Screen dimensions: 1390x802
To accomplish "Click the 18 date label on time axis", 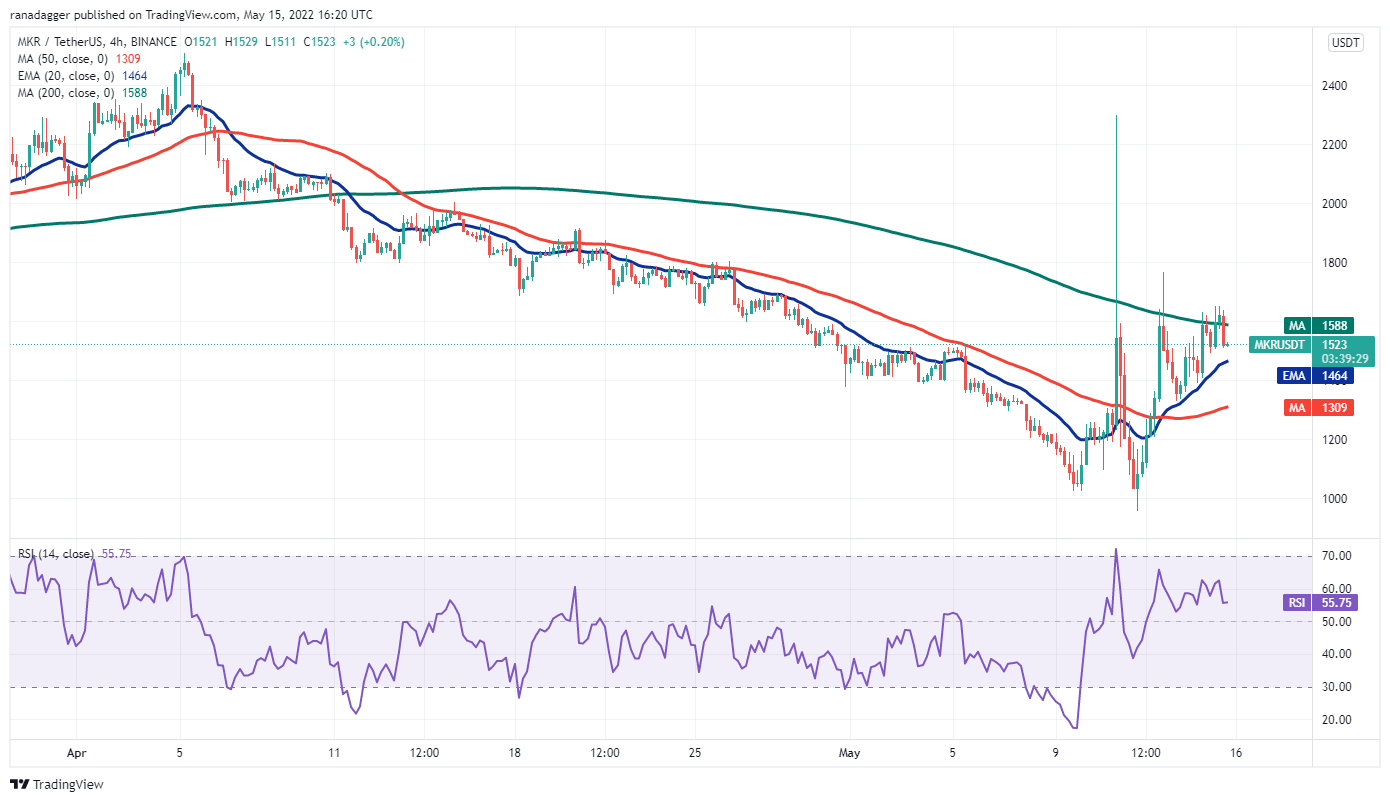I will point(514,752).
